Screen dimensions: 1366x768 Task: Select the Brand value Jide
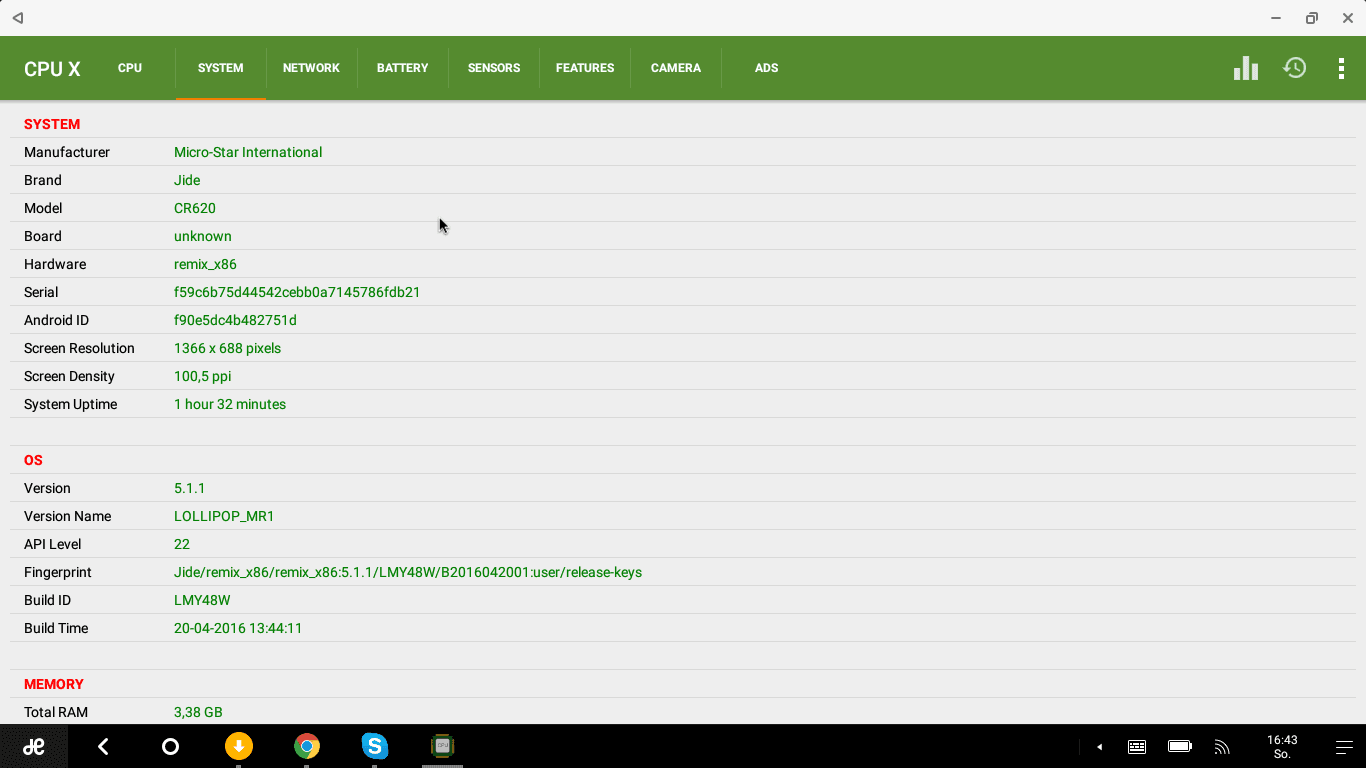coord(187,180)
